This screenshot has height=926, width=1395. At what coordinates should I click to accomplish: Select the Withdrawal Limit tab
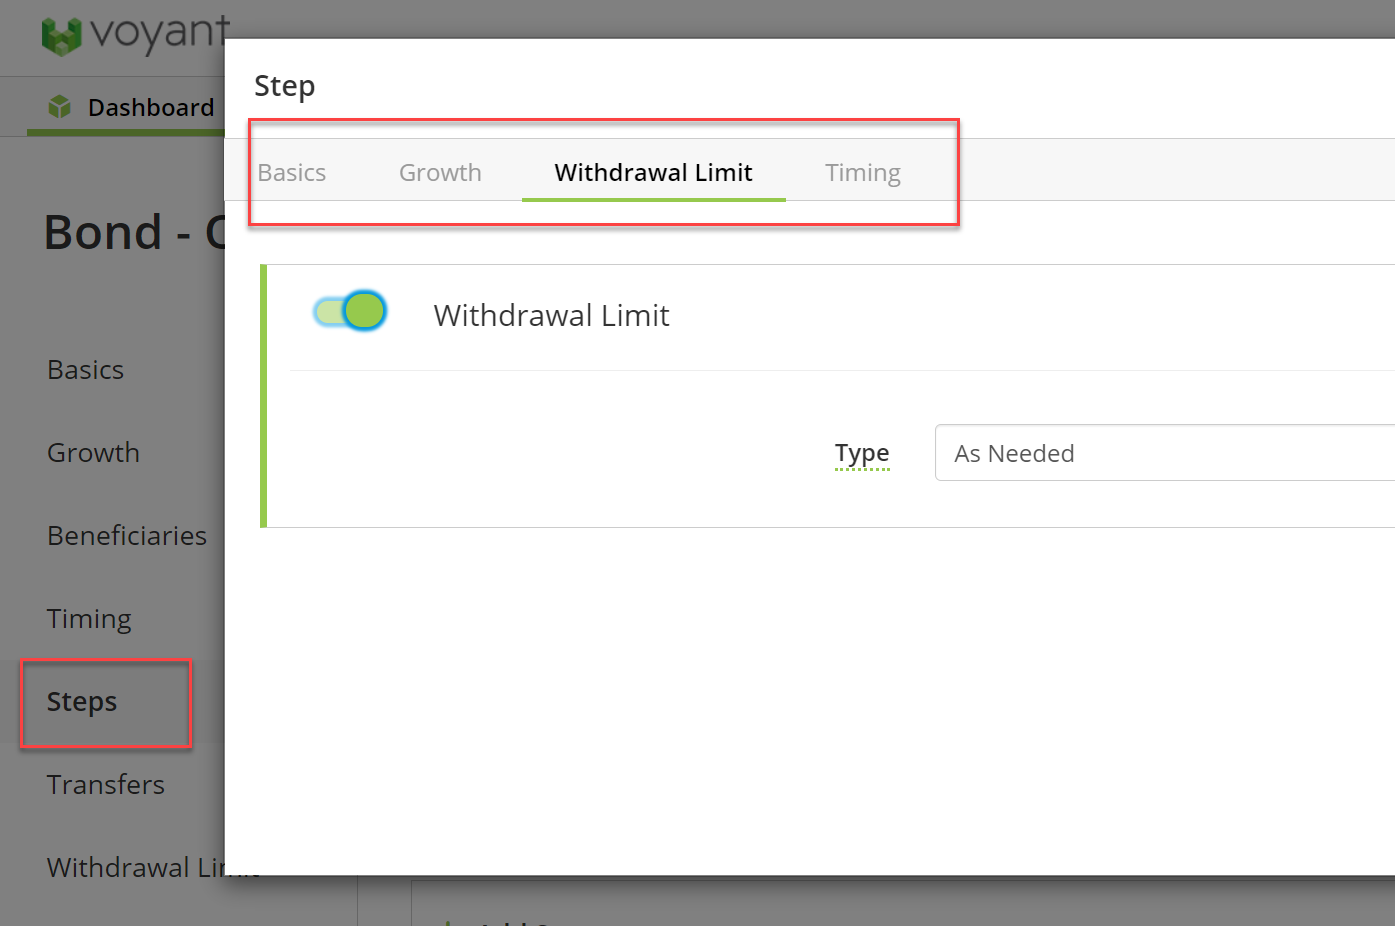click(653, 172)
